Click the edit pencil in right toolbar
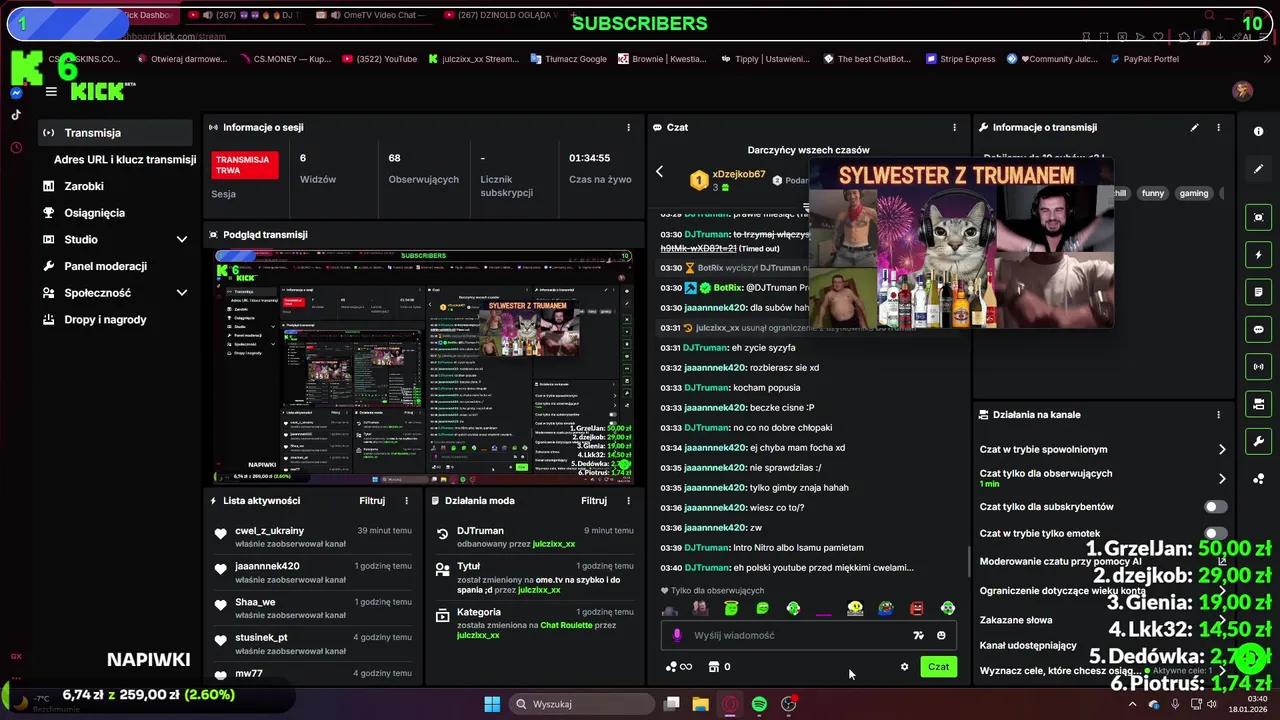This screenshot has height=720, width=1280. click(x=1258, y=169)
